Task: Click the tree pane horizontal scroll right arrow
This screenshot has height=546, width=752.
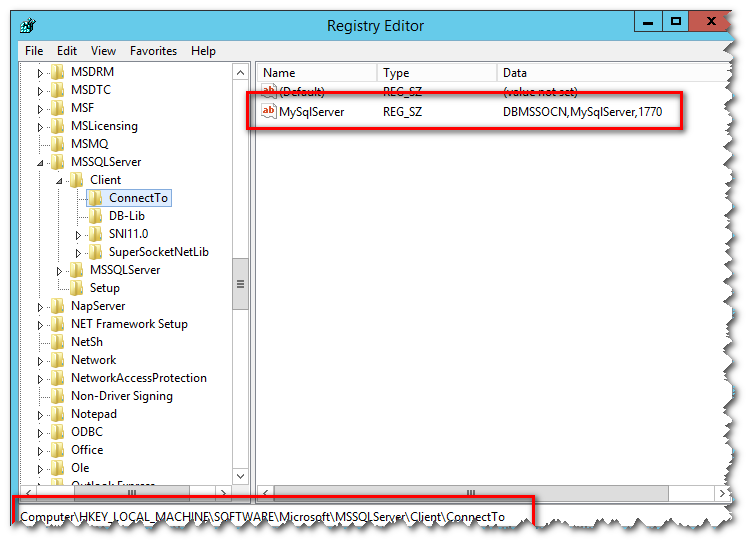Action: [223, 493]
